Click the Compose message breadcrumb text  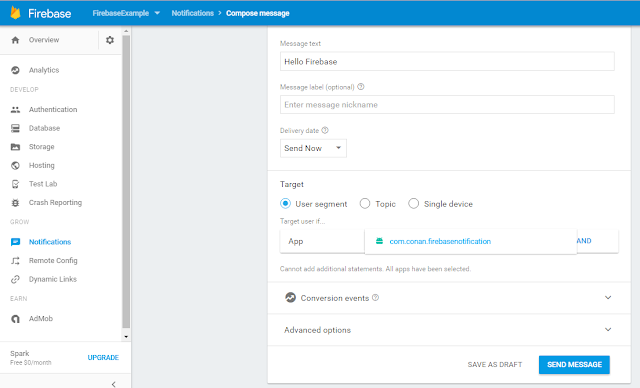(x=258, y=13)
